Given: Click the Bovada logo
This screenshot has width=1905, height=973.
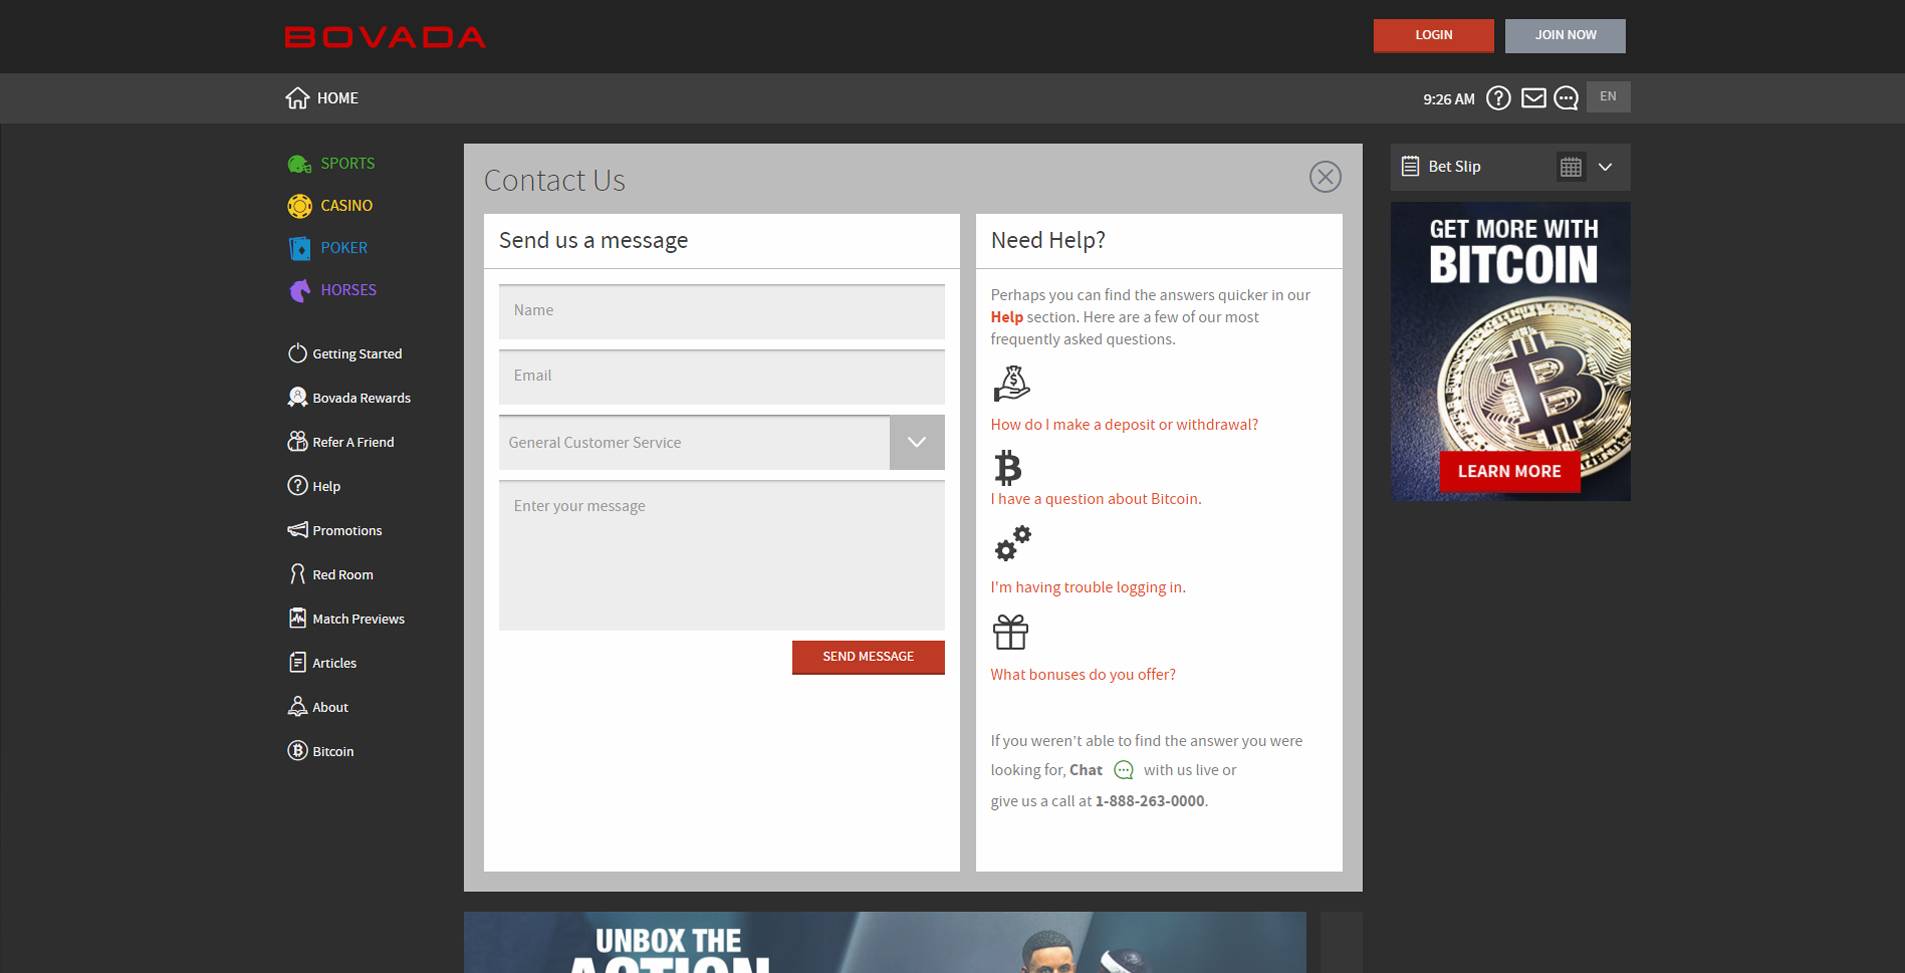Looking at the screenshot, I should pos(385,37).
